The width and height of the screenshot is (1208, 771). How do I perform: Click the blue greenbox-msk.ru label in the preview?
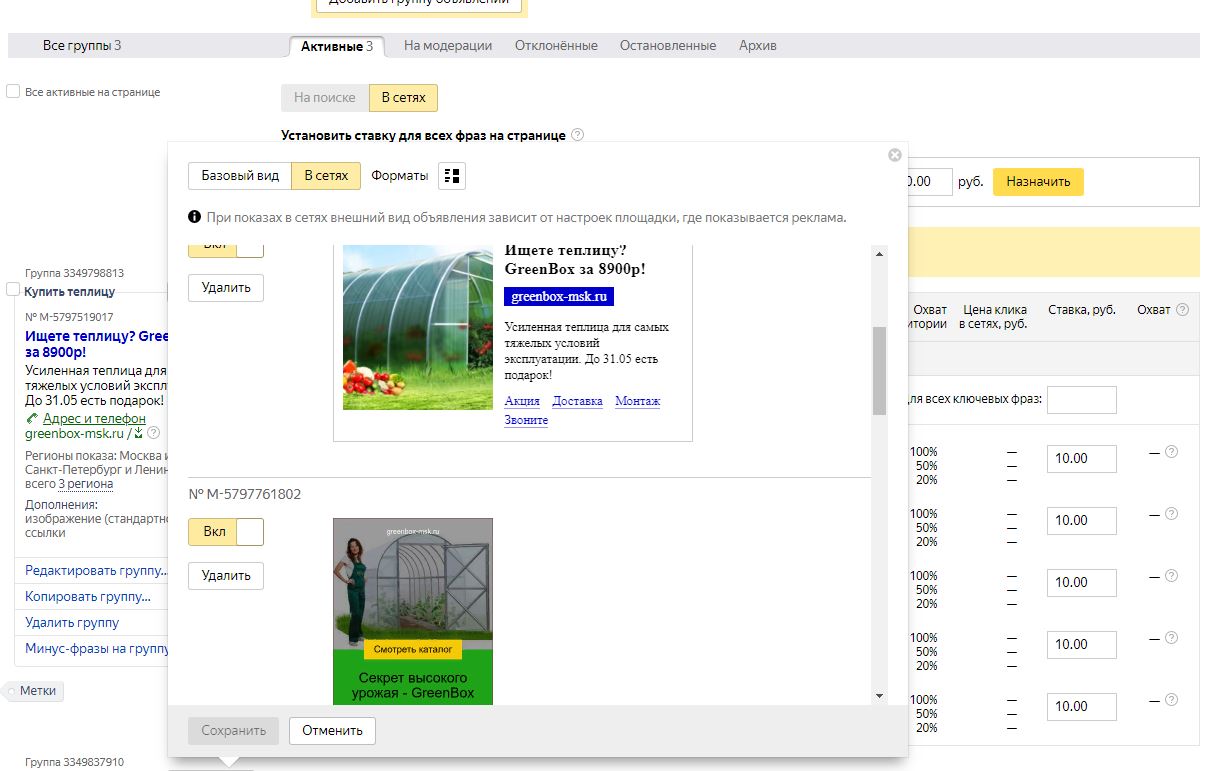pyautogui.click(x=559, y=297)
